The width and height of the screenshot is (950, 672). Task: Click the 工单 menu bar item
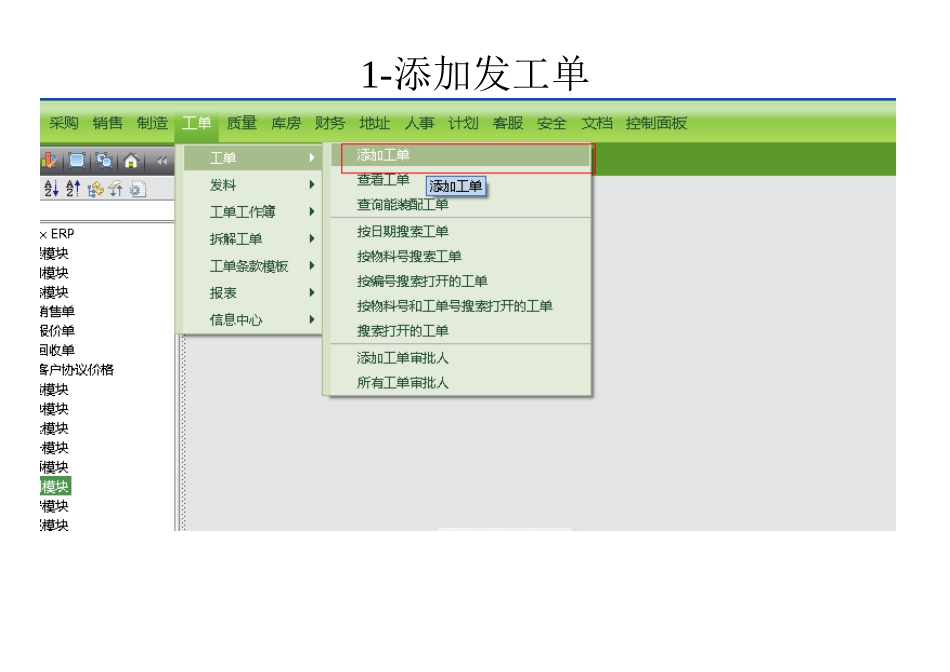(x=196, y=124)
